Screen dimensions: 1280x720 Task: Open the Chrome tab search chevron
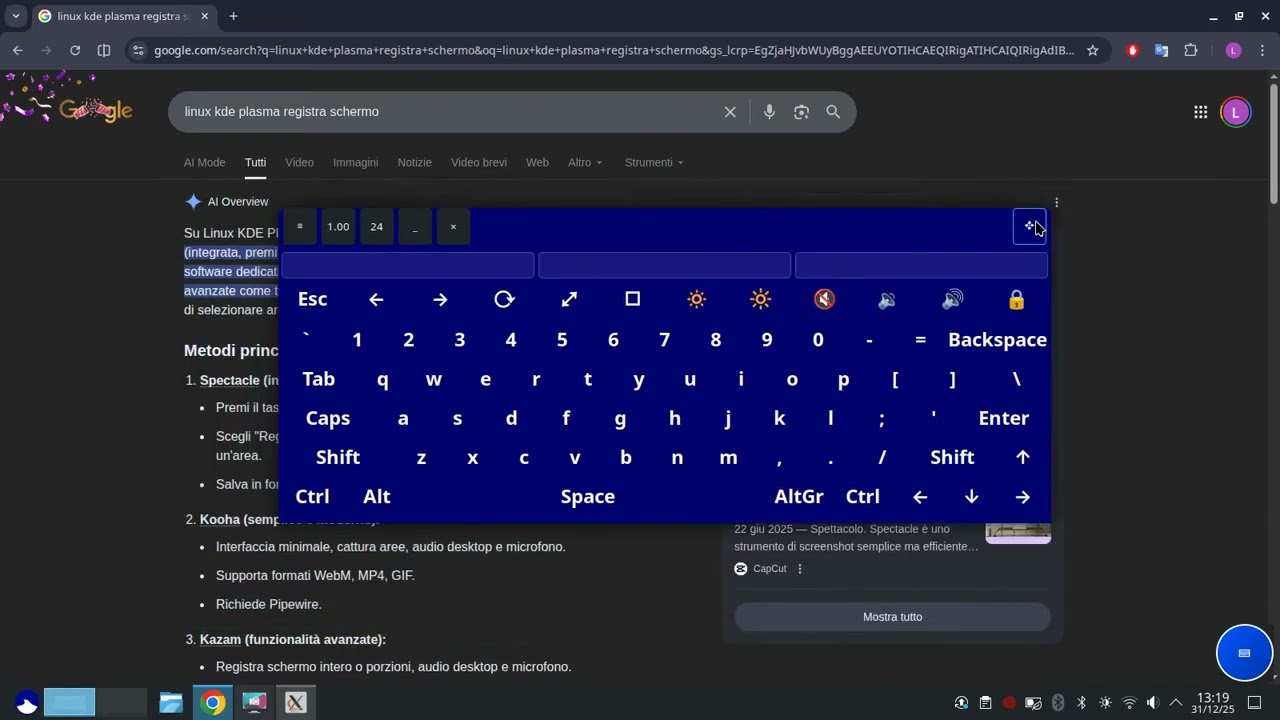(16, 16)
